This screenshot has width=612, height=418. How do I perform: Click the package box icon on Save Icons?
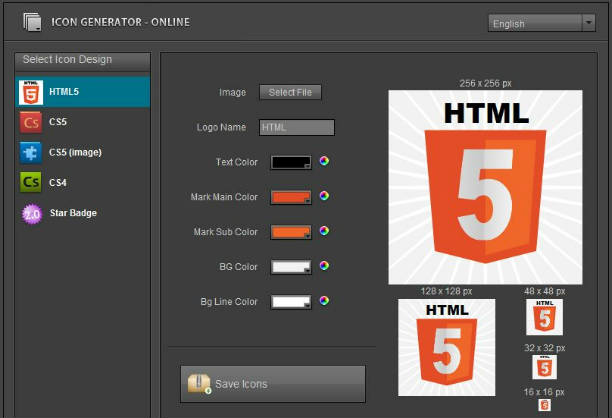tap(199, 384)
